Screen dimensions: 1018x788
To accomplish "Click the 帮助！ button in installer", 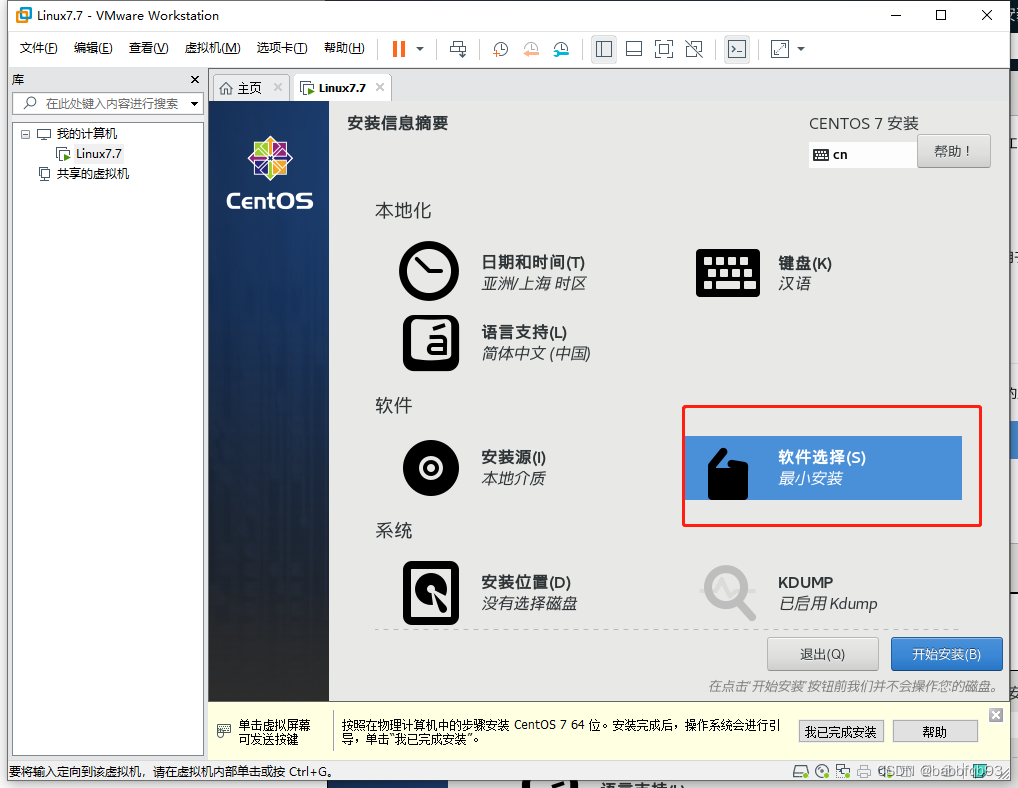I will click(x=953, y=151).
